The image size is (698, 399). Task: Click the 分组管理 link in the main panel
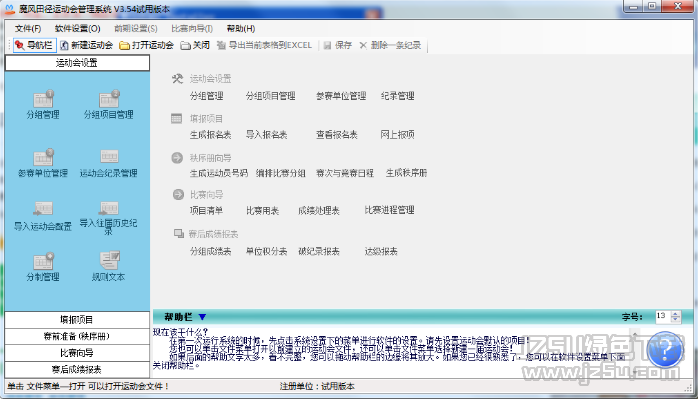coord(207,96)
